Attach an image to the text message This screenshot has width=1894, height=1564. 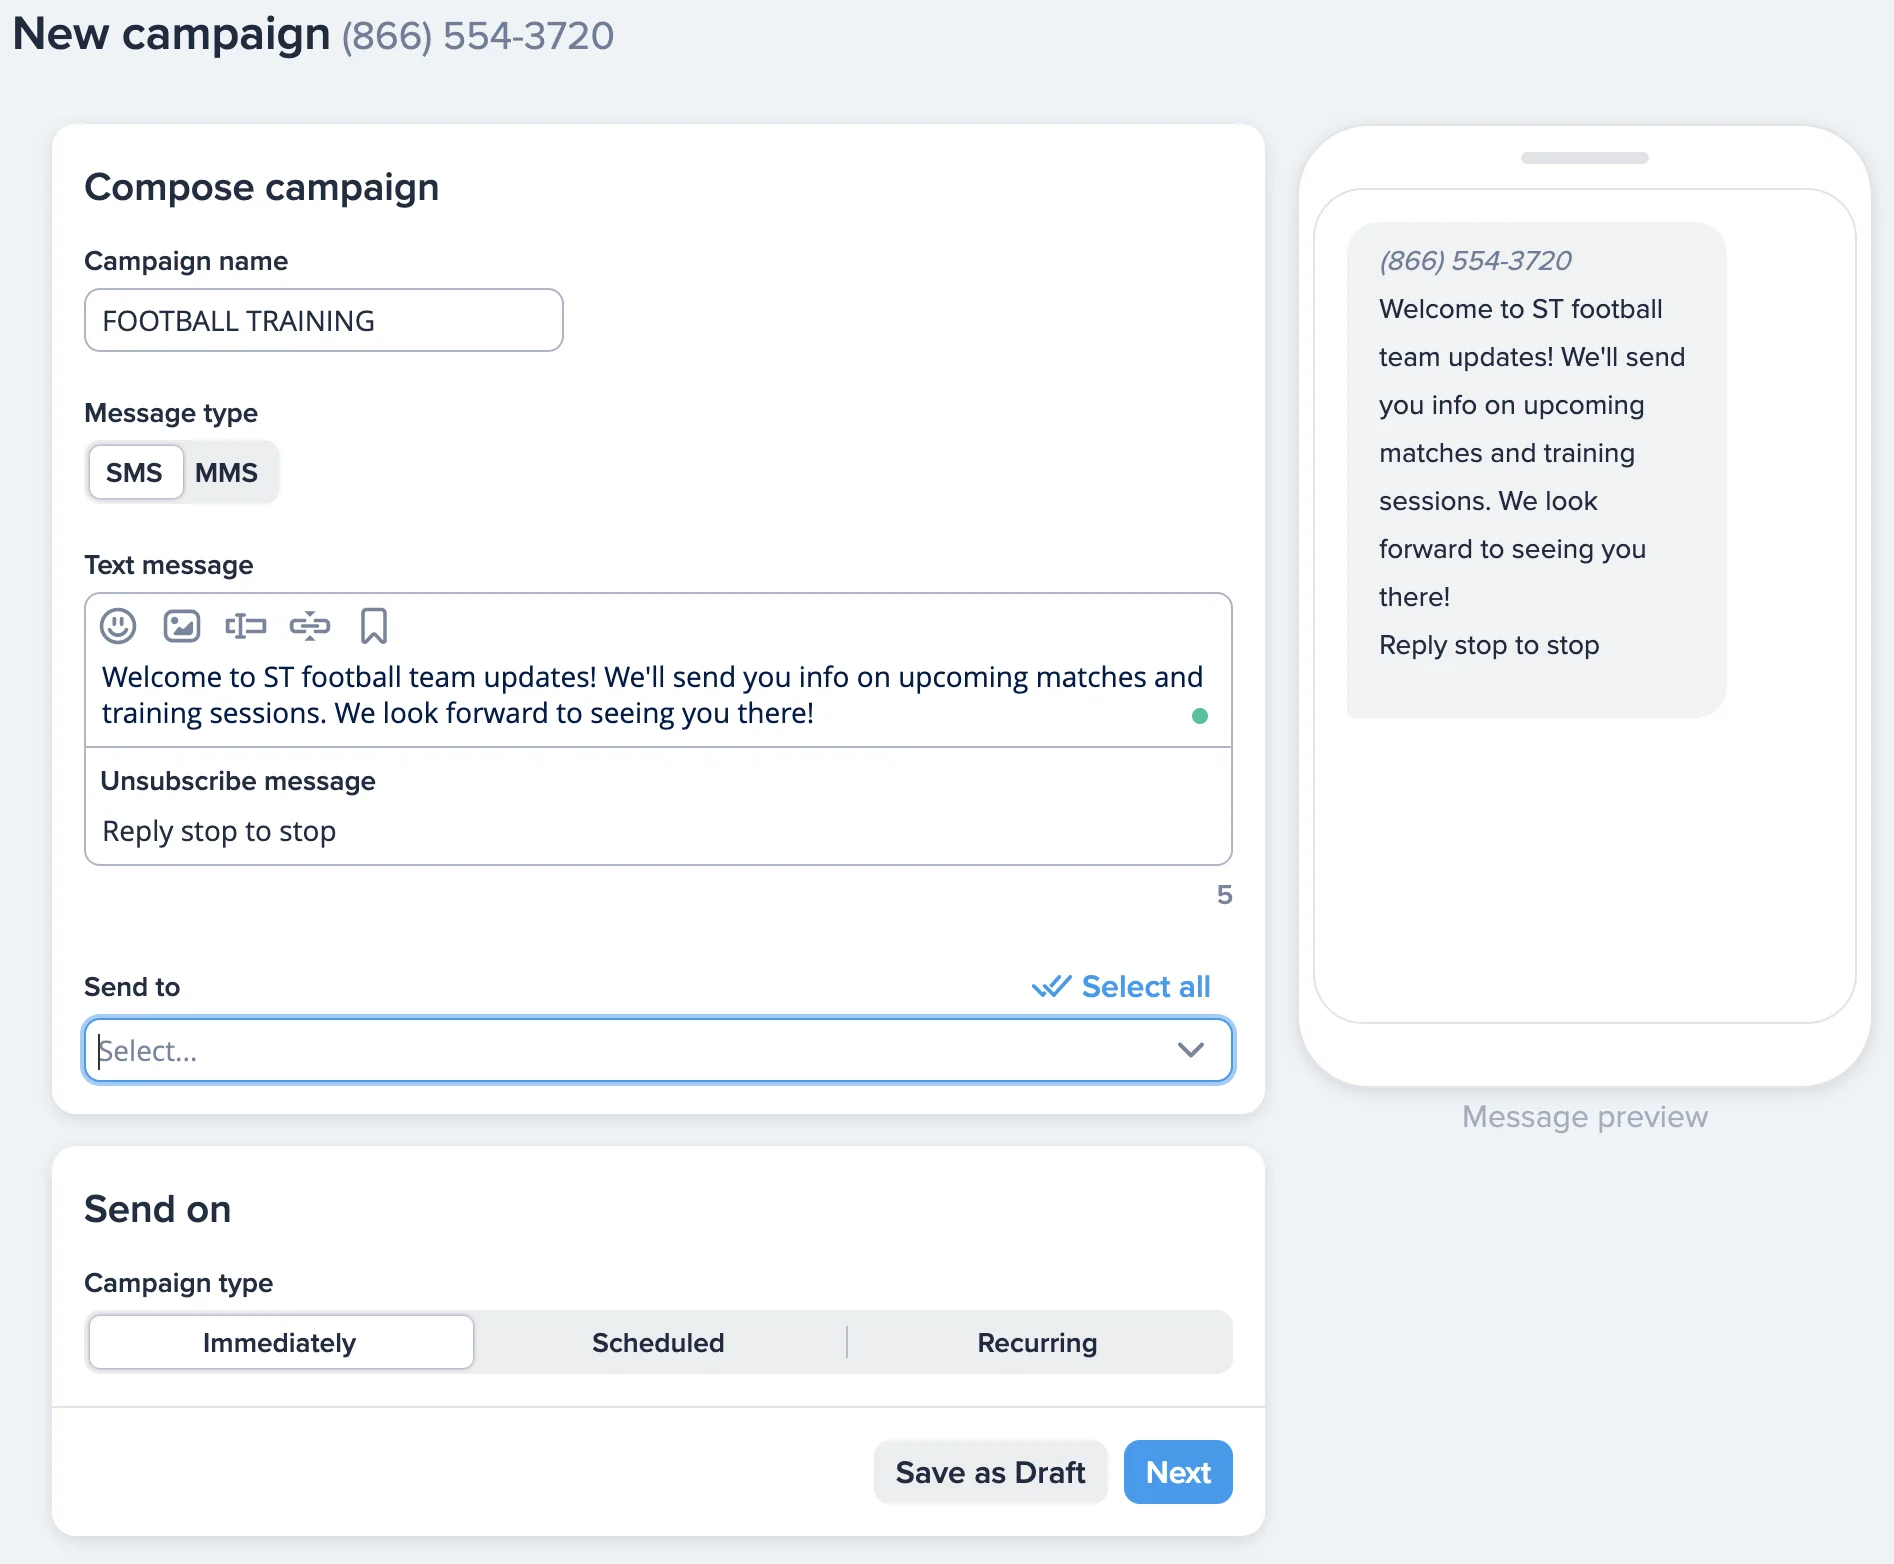click(x=181, y=626)
